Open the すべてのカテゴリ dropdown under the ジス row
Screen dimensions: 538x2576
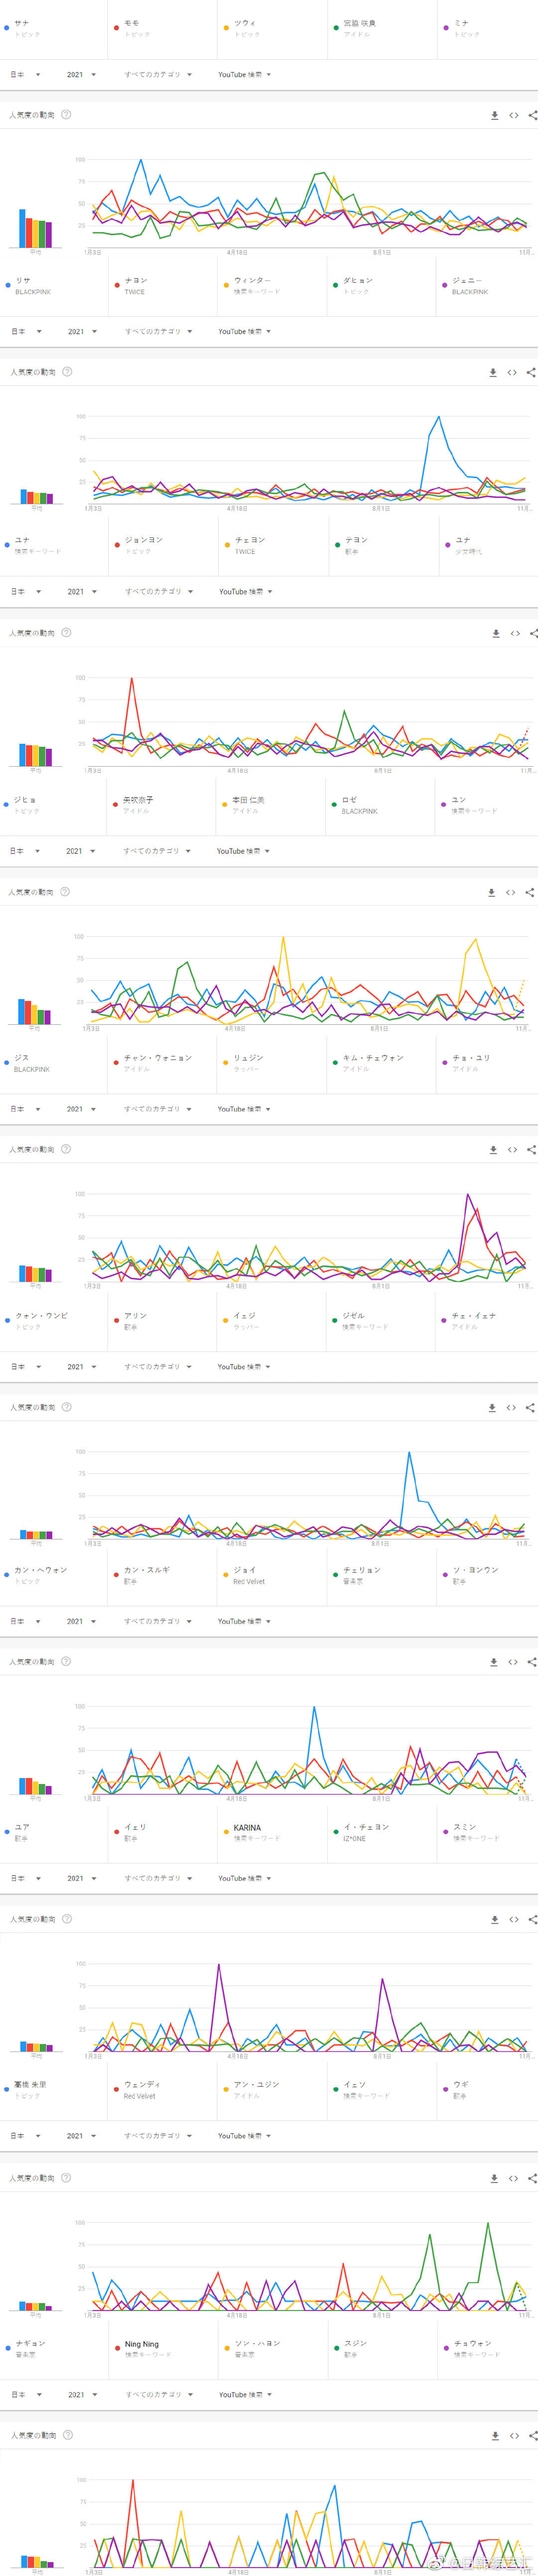click(158, 1109)
